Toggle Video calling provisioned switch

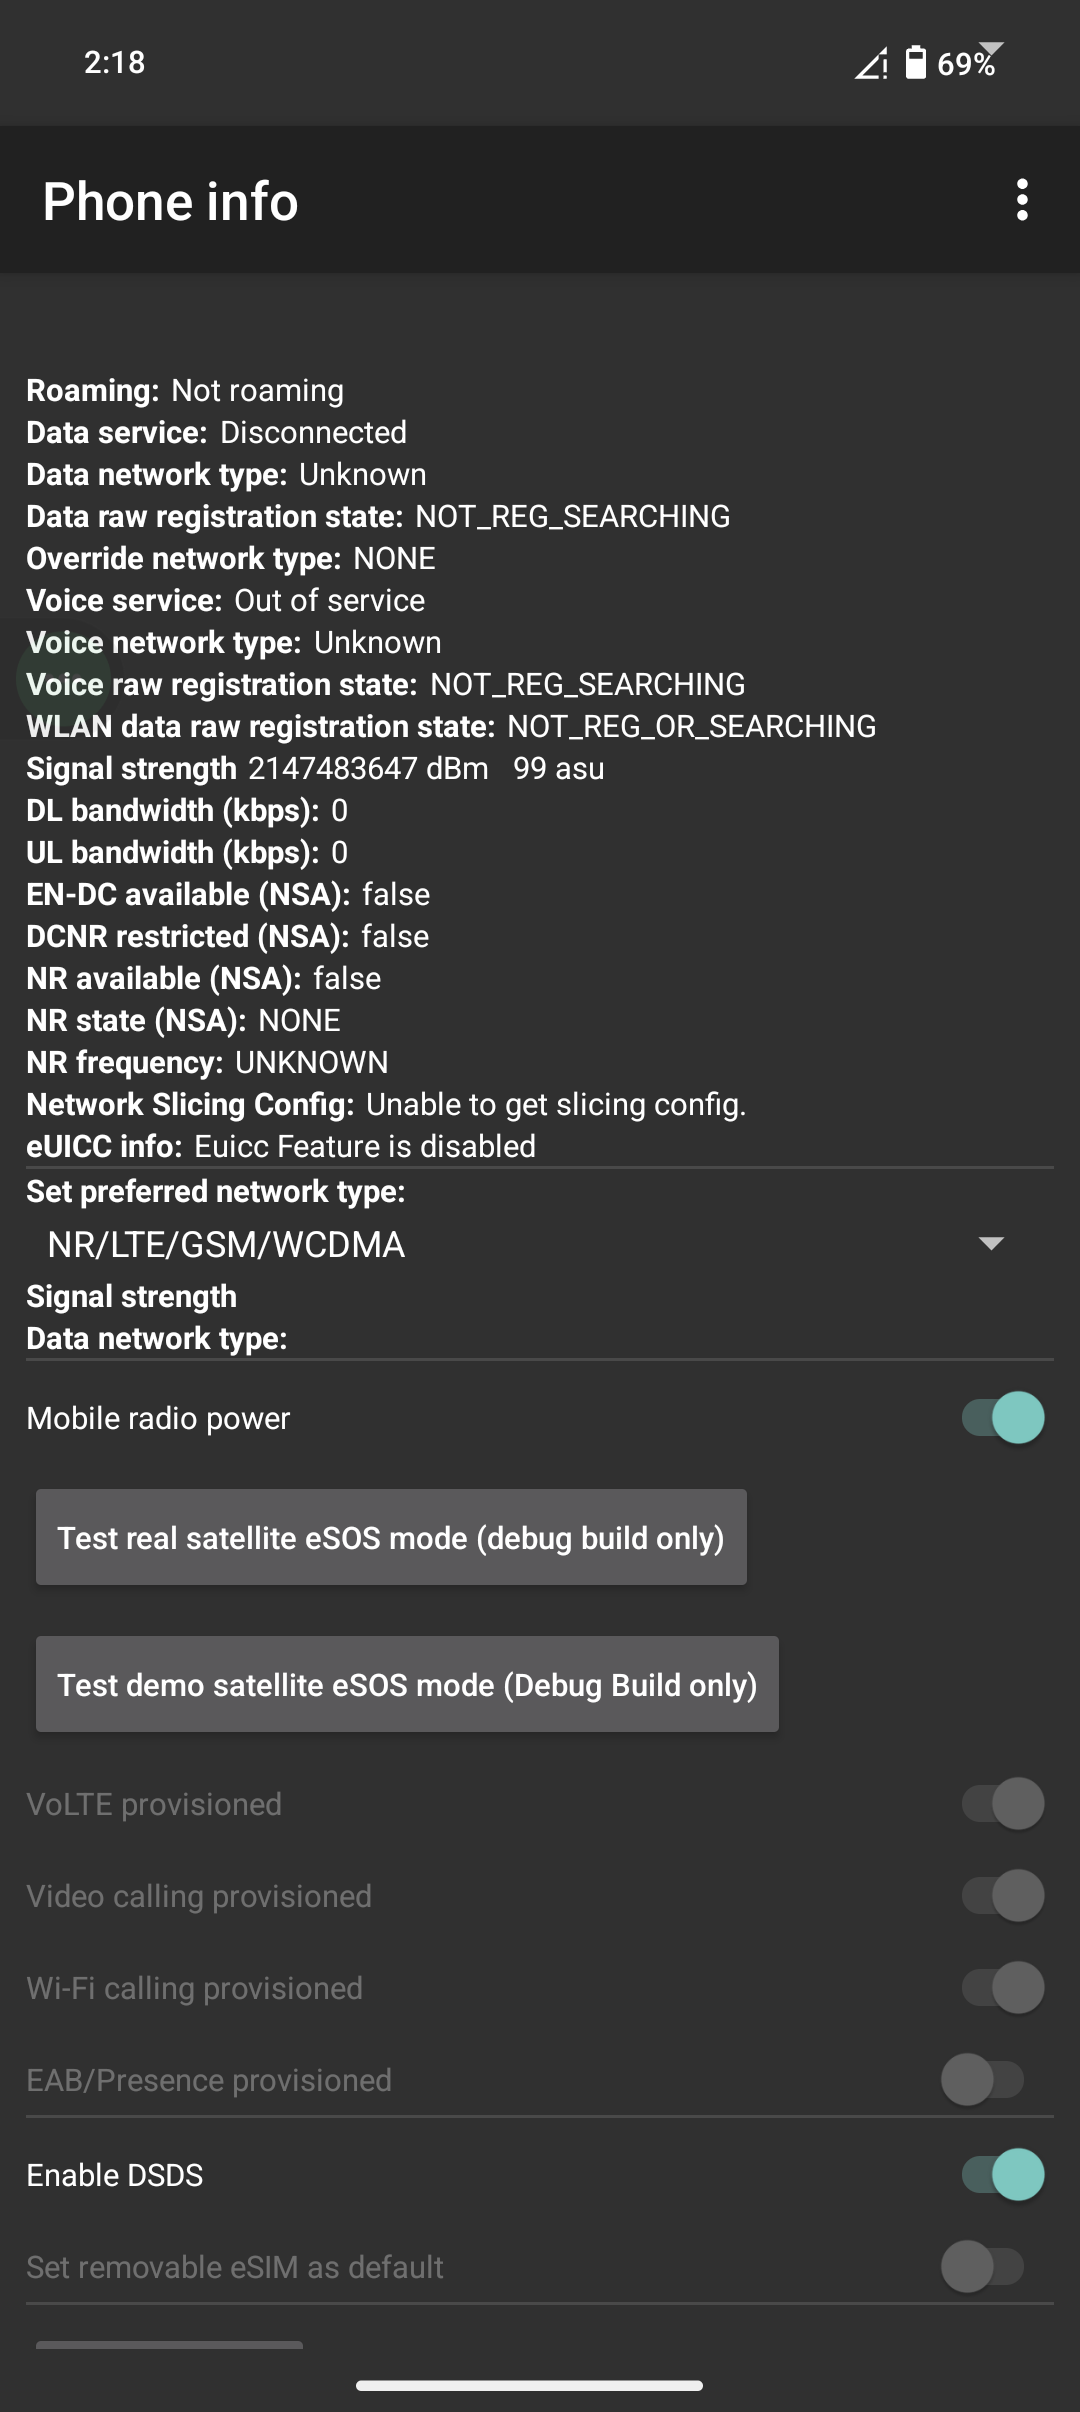pos(1003,1896)
